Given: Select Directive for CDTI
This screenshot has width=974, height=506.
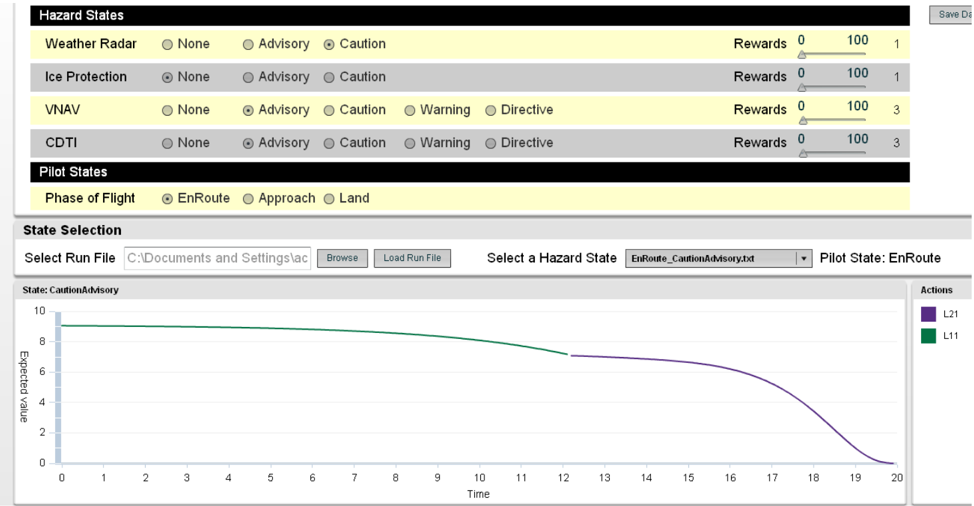Looking at the screenshot, I should tap(490, 143).
